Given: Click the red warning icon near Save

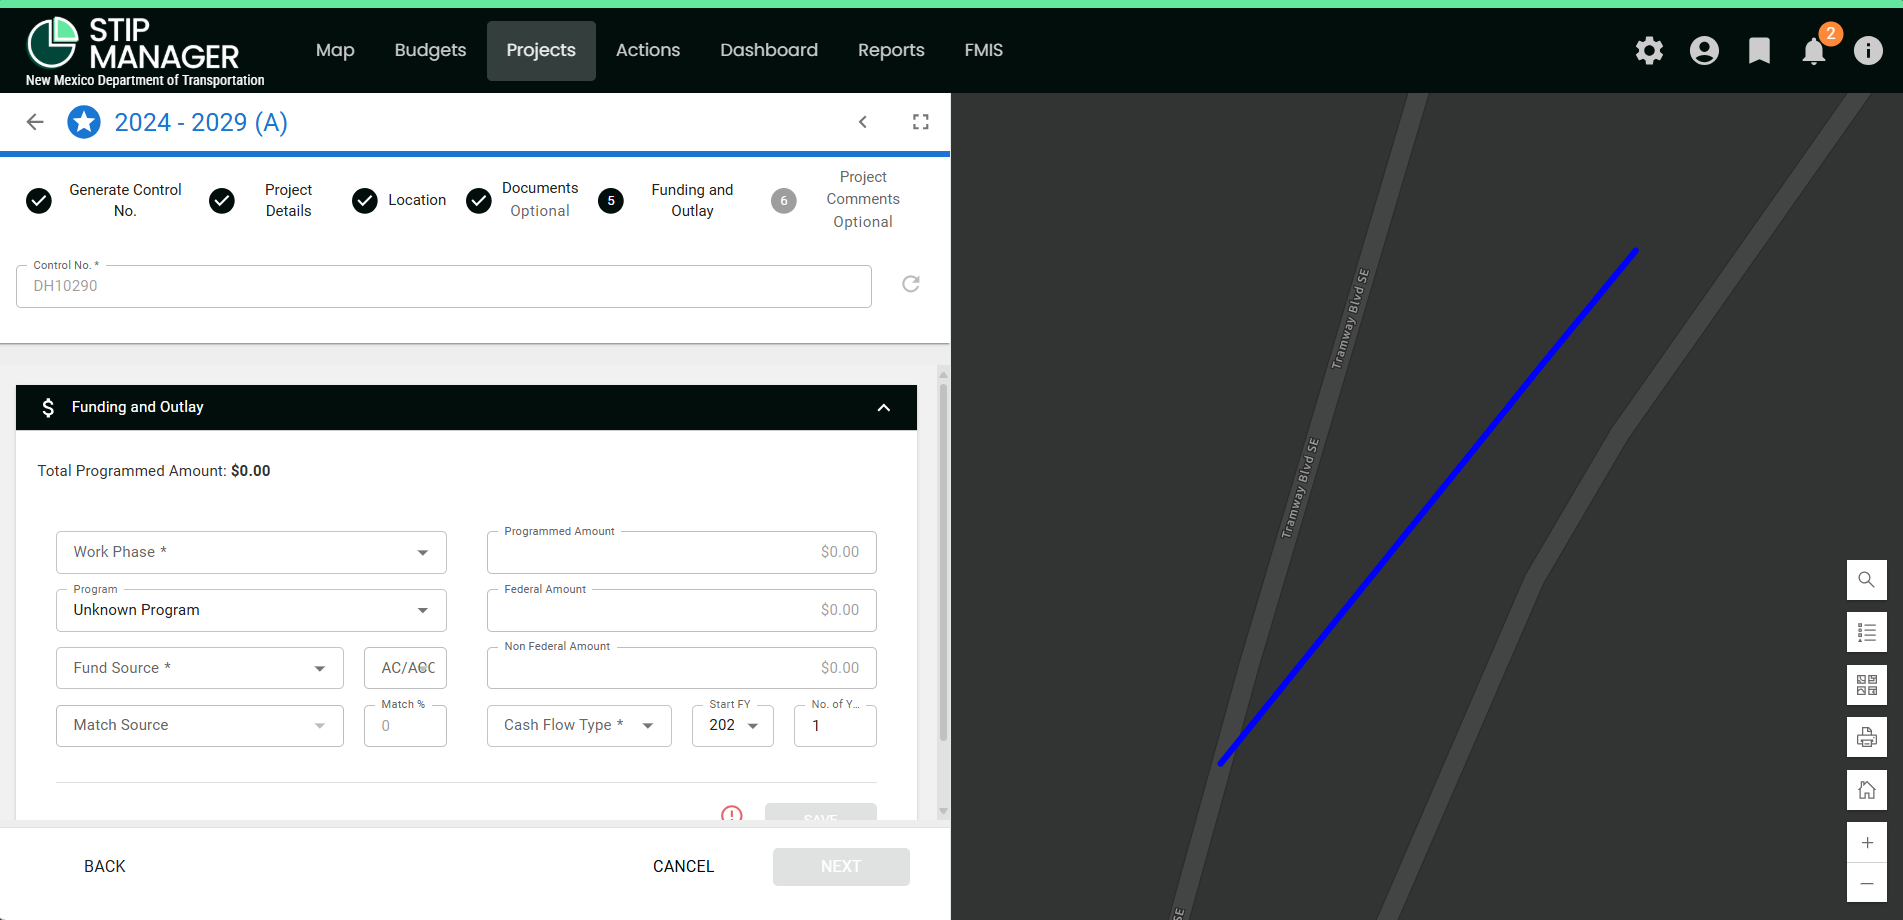Looking at the screenshot, I should click(732, 814).
